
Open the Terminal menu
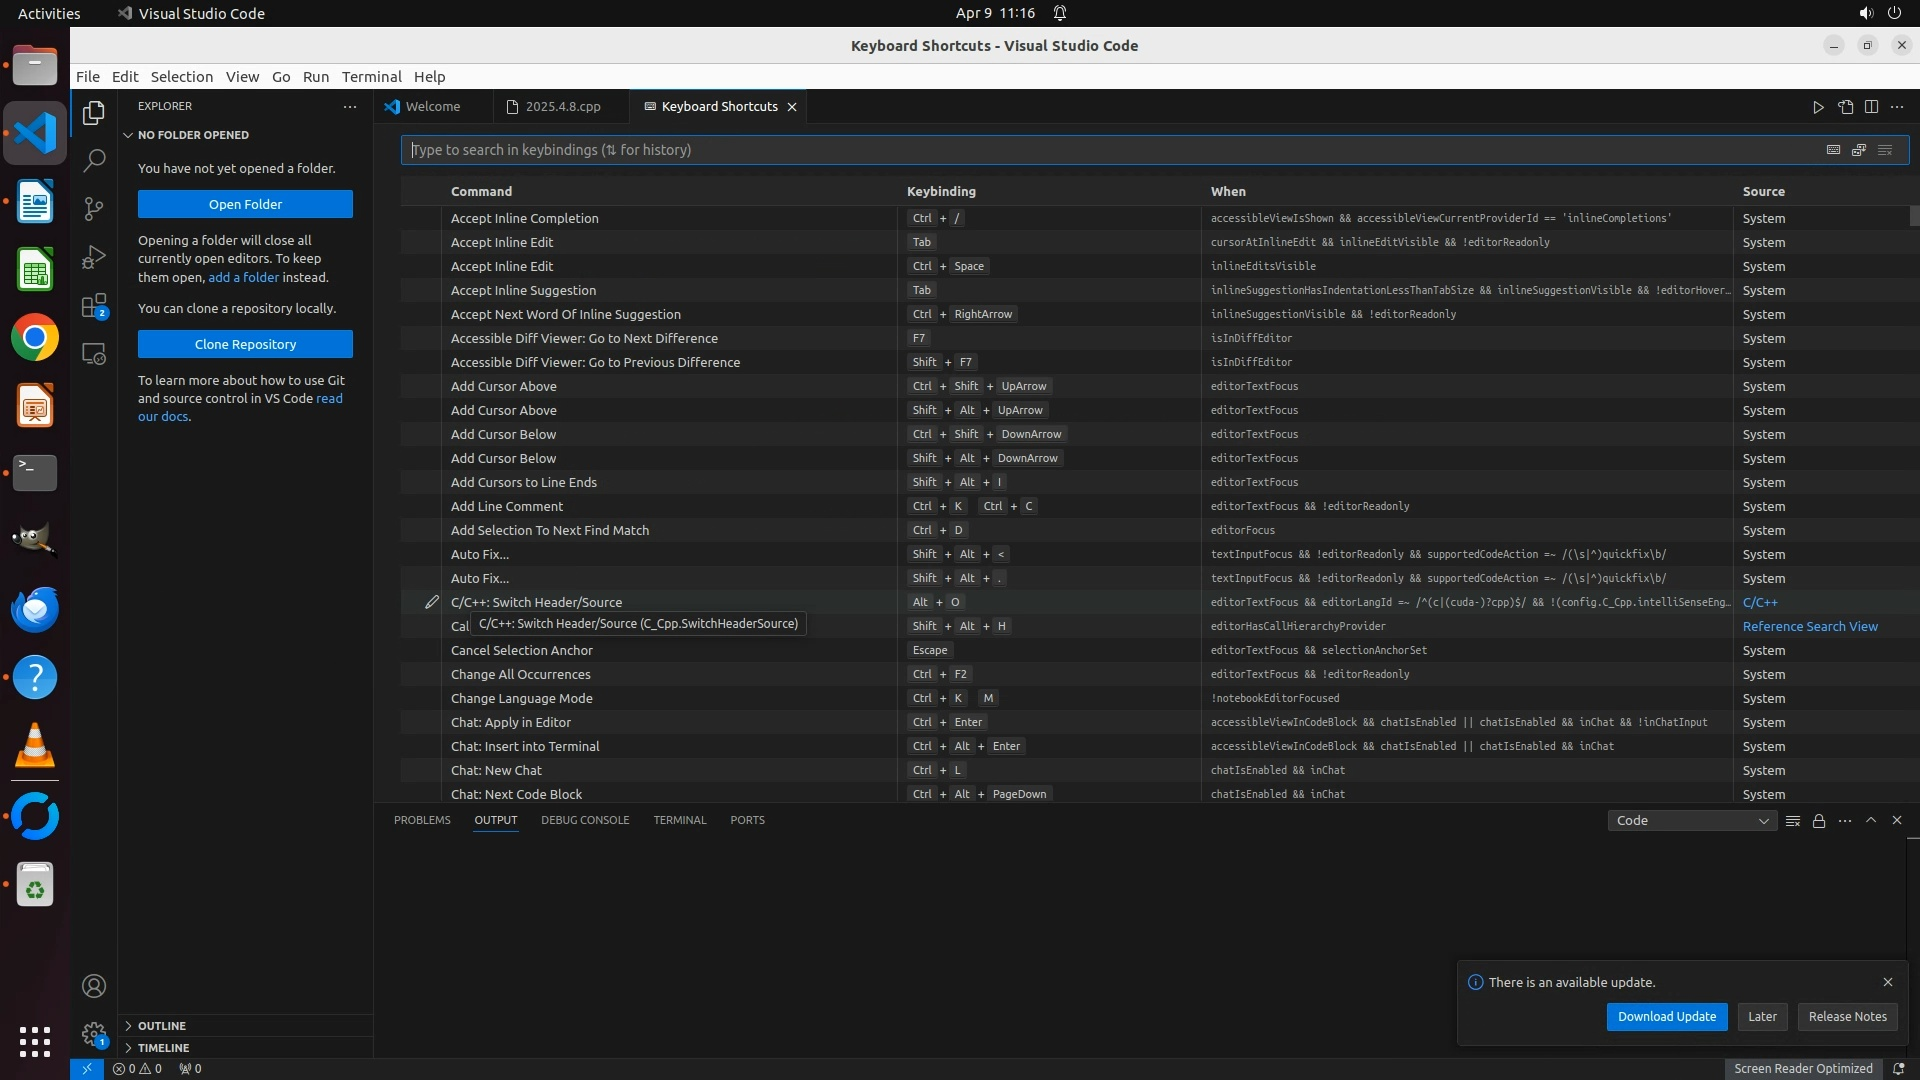371,77
